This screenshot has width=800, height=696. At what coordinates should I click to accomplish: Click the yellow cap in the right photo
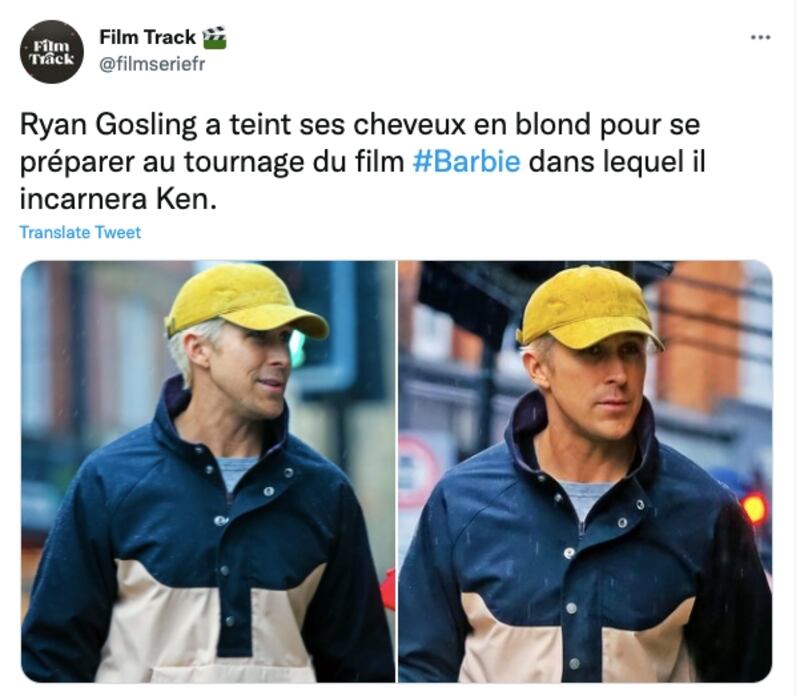click(588, 308)
